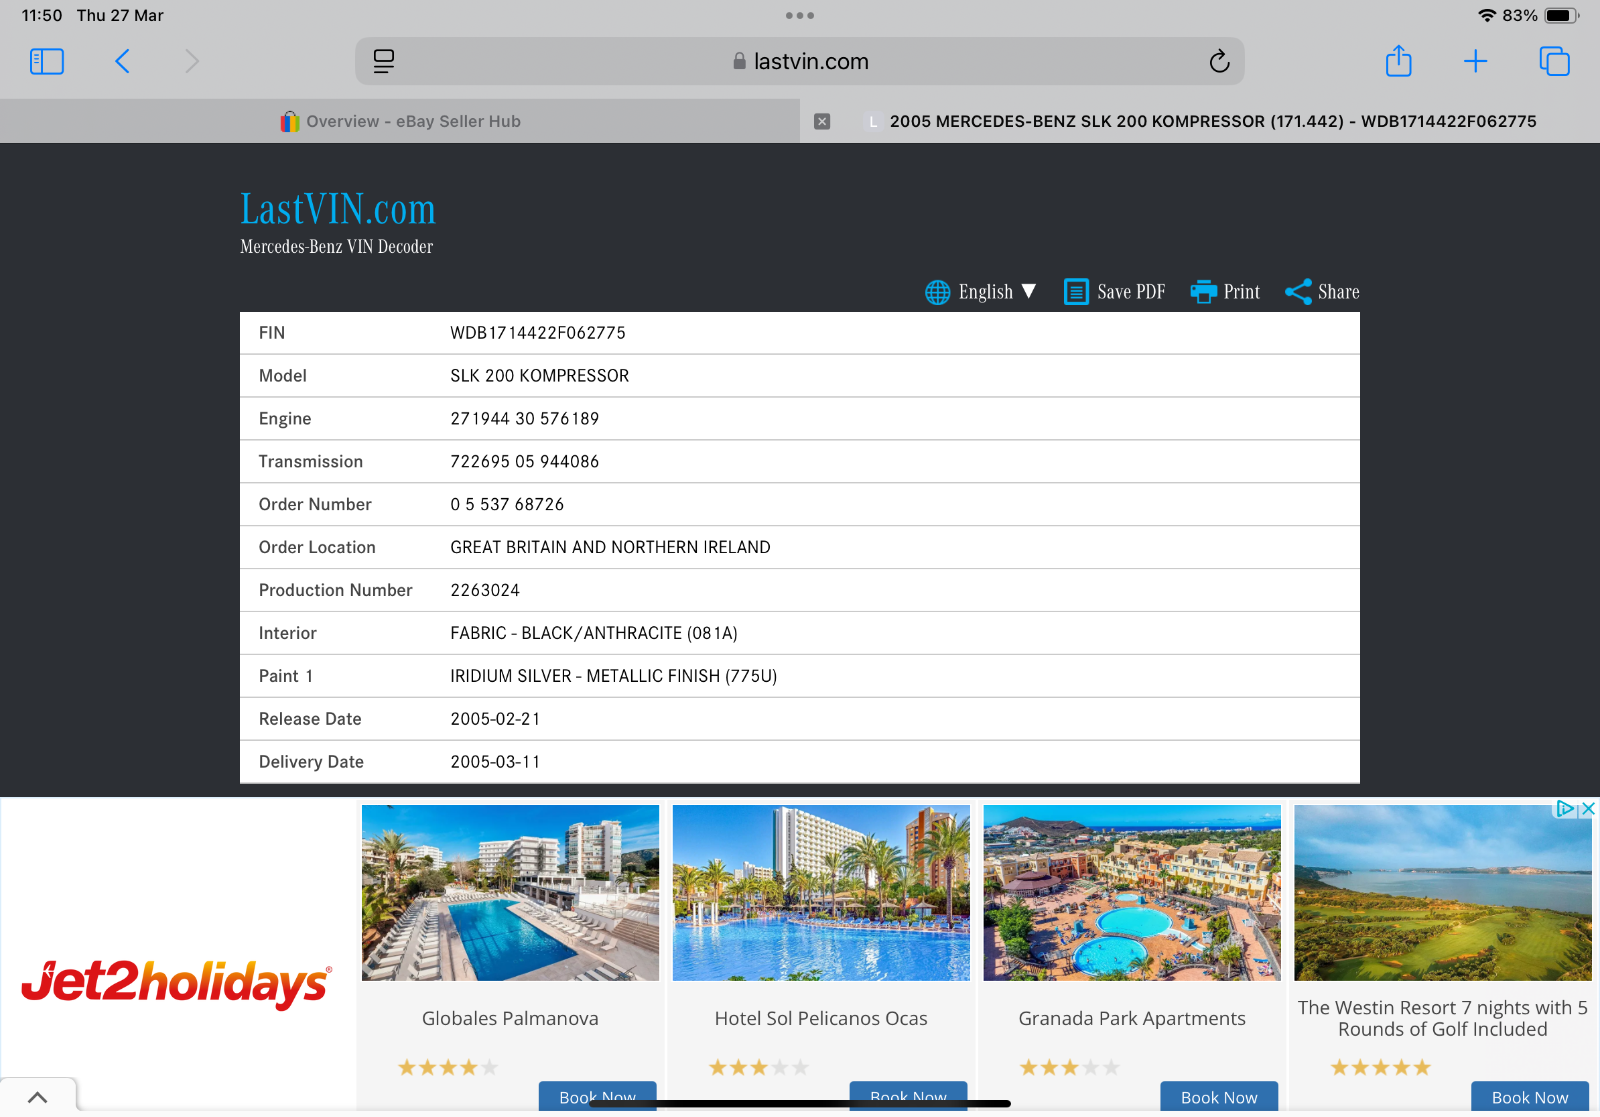Switch to the eBay Seller Hub tab
Screen dimensions: 1600x1117
coord(400,121)
